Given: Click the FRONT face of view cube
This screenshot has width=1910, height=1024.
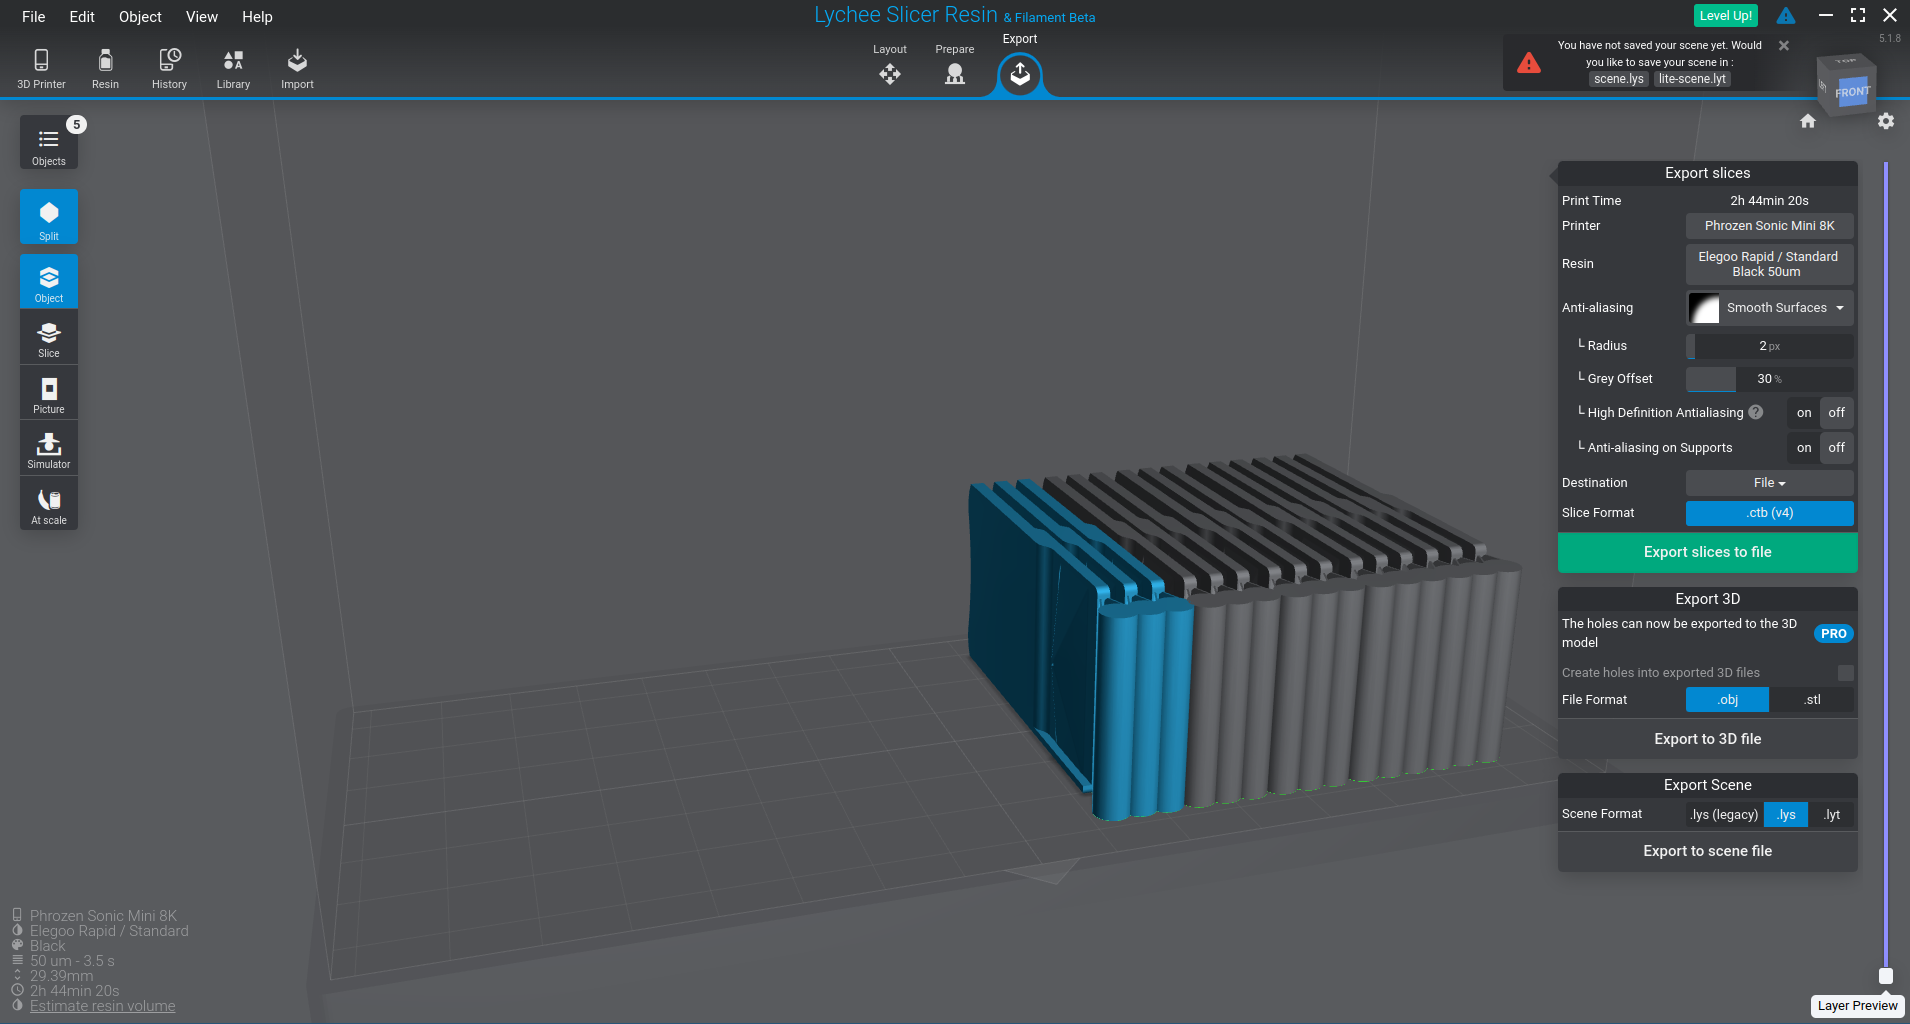Looking at the screenshot, I should click(1852, 92).
